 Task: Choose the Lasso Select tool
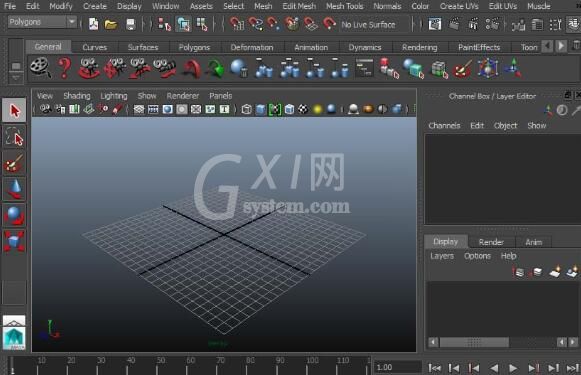(x=14, y=136)
